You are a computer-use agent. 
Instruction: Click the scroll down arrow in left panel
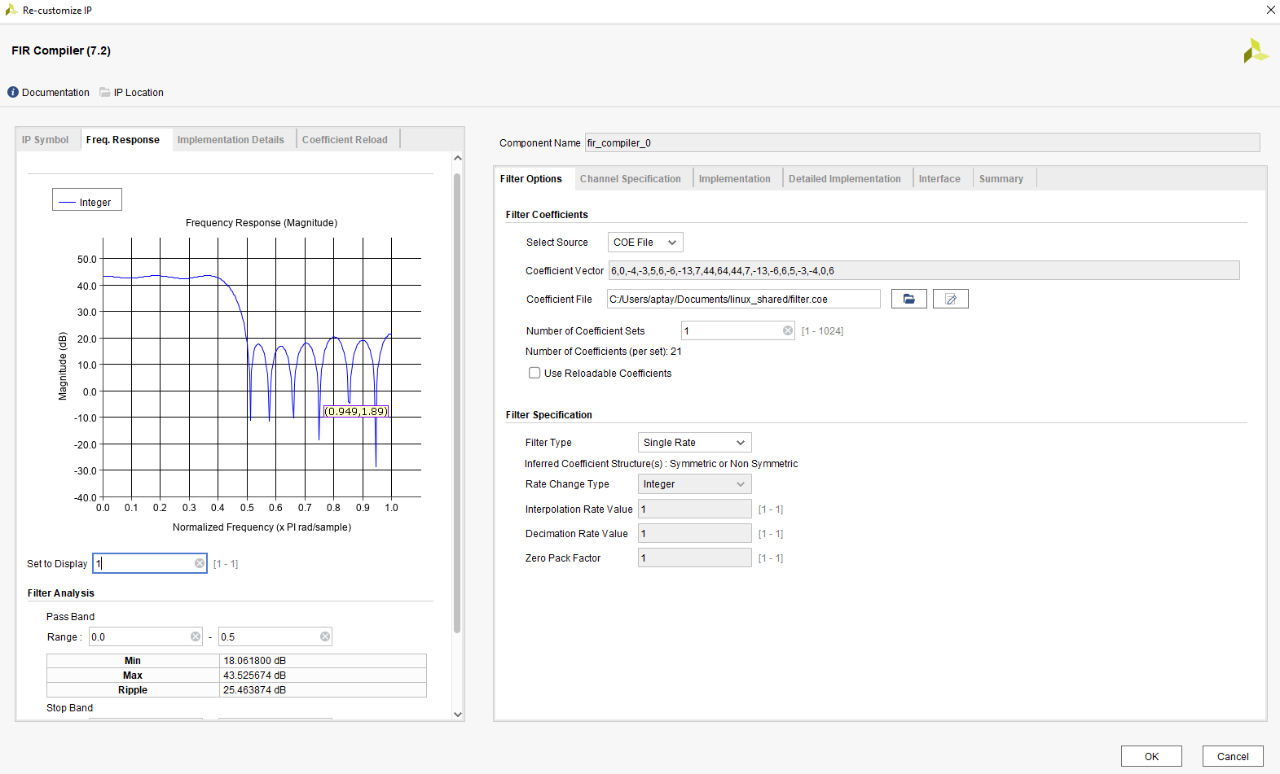(x=458, y=714)
